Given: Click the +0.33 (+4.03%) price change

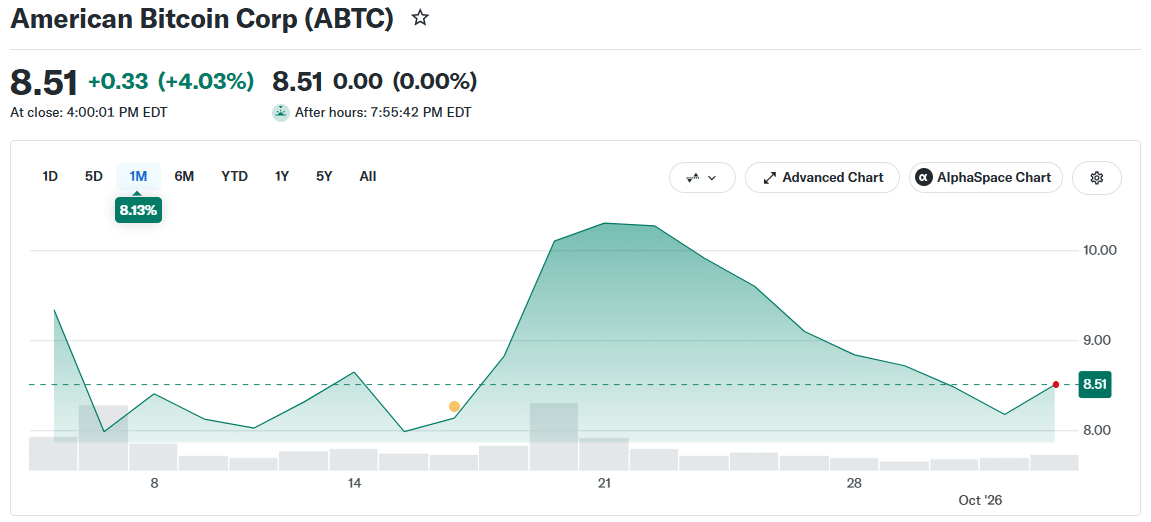Looking at the screenshot, I should (171, 81).
